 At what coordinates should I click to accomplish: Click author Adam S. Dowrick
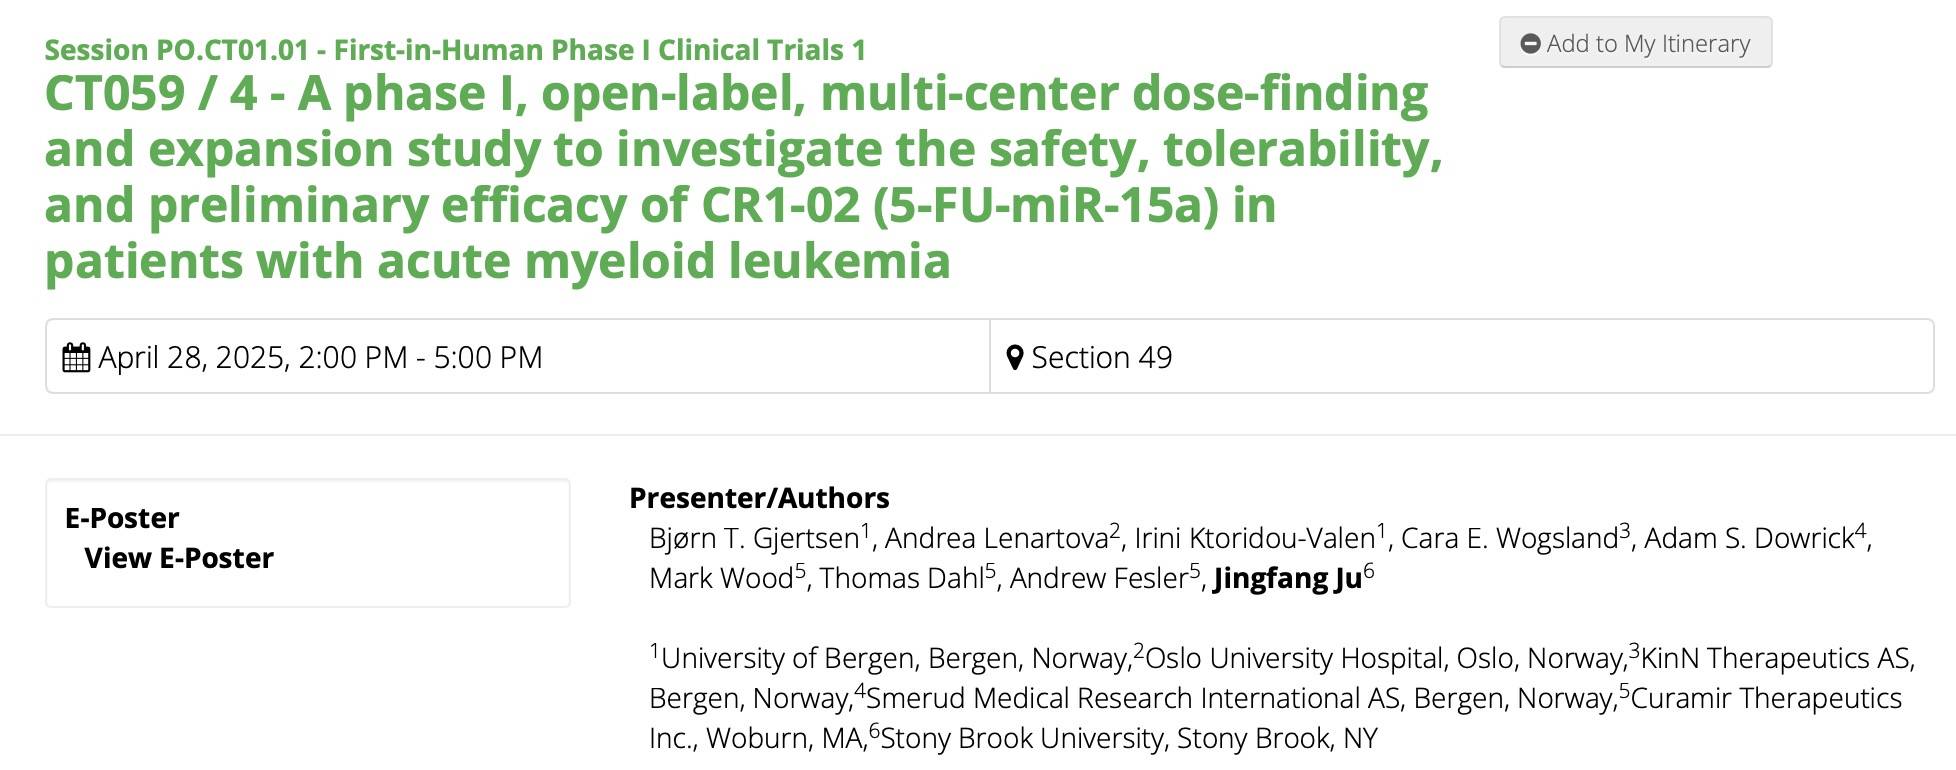tap(1749, 539)
